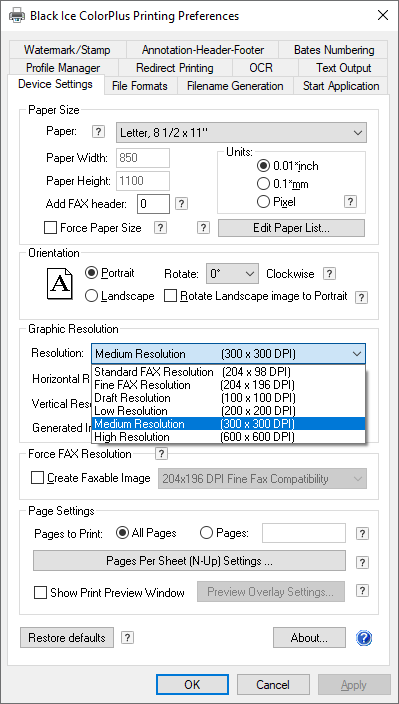Check Show Print Preview Window
The width and height of the screenshot is (399, 704).
tap(40, 593)
